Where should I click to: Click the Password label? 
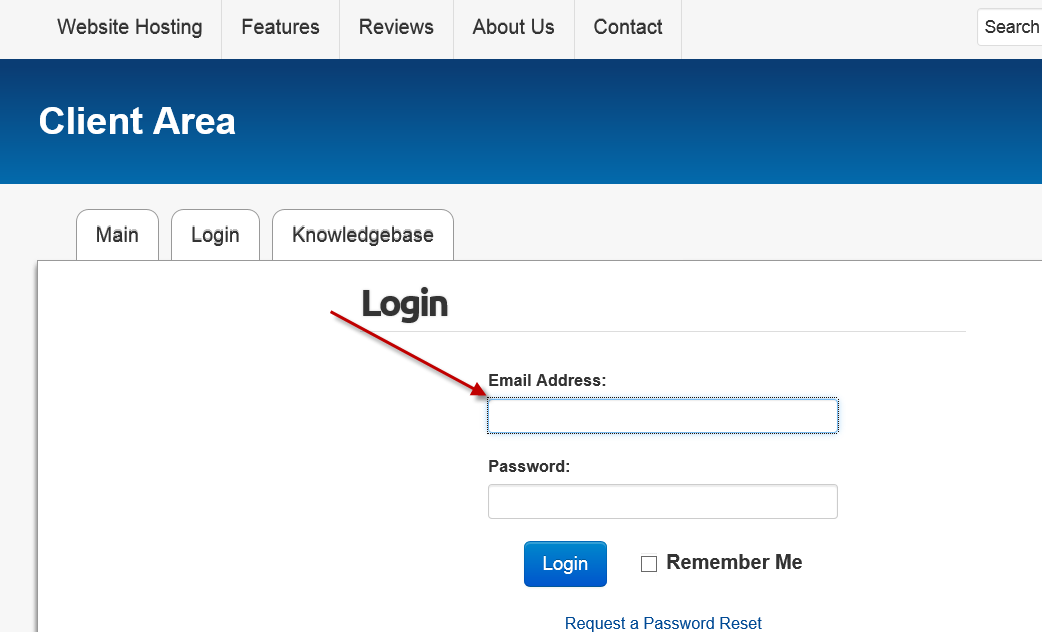coord(529,466)
